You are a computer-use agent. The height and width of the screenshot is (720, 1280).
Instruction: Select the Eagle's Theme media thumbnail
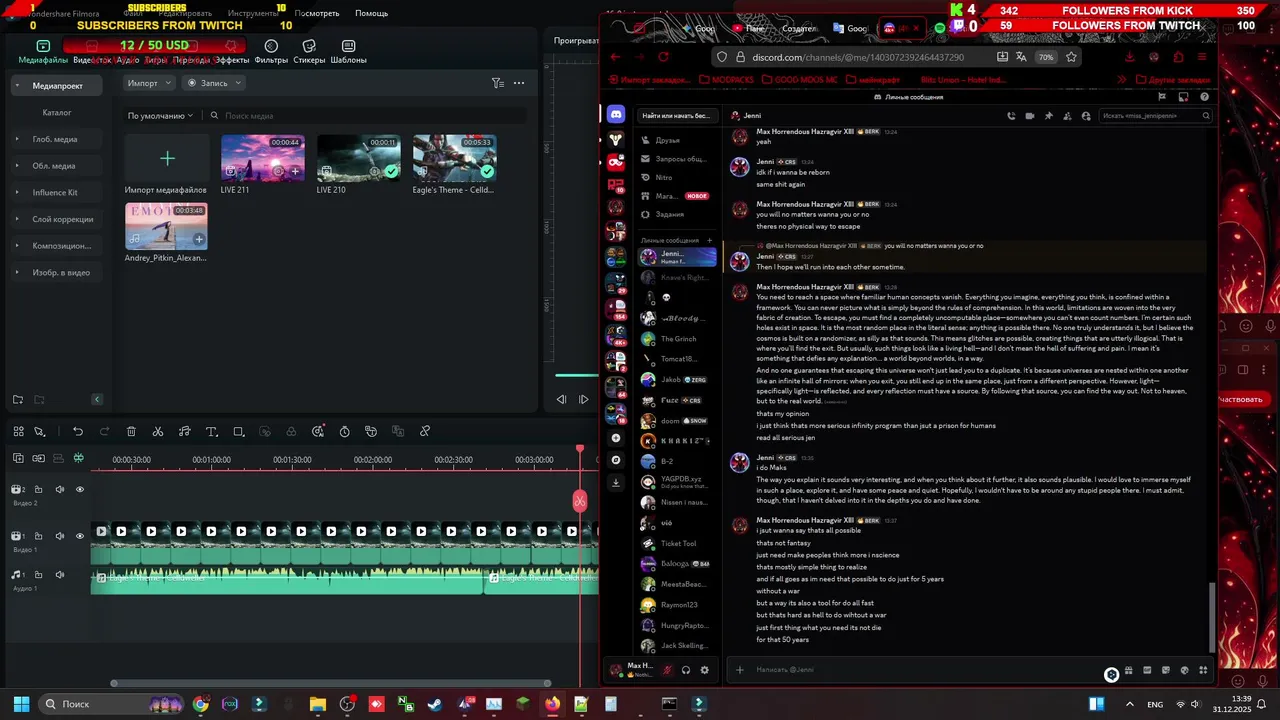[454, 158]
